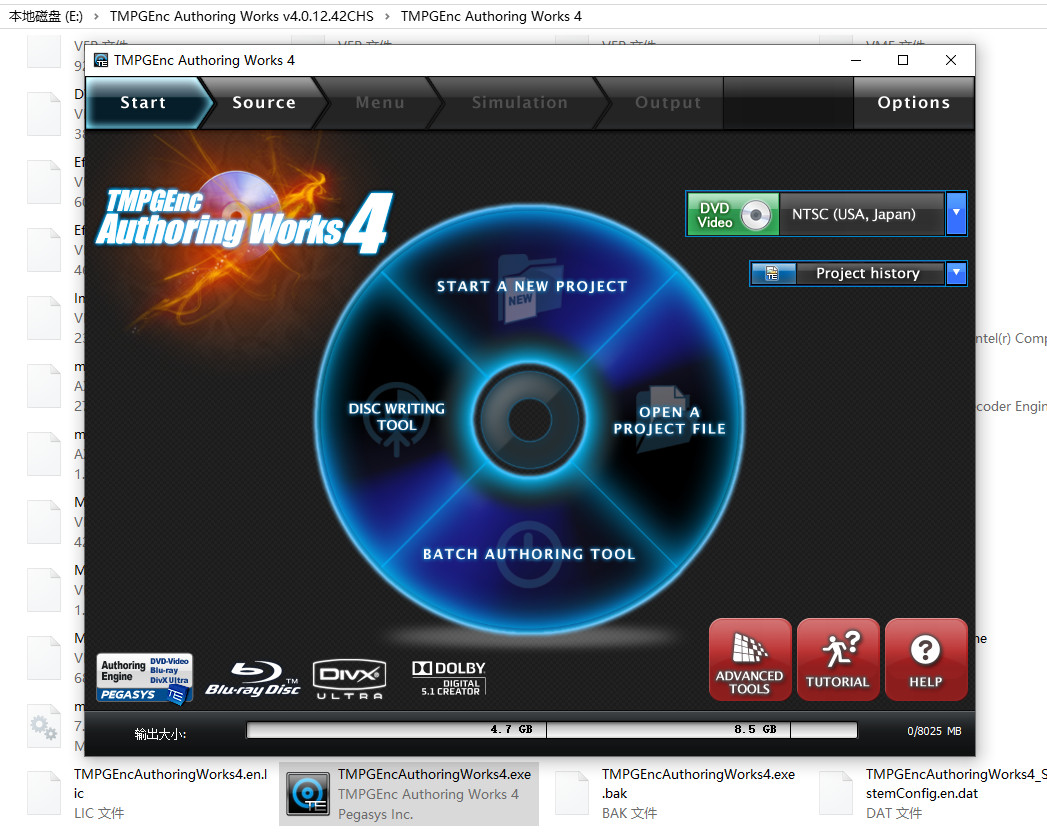The height and width of the screenshot is (836, 1047).
Task: Expand the Project history arrow
Action: click(956, 273)
